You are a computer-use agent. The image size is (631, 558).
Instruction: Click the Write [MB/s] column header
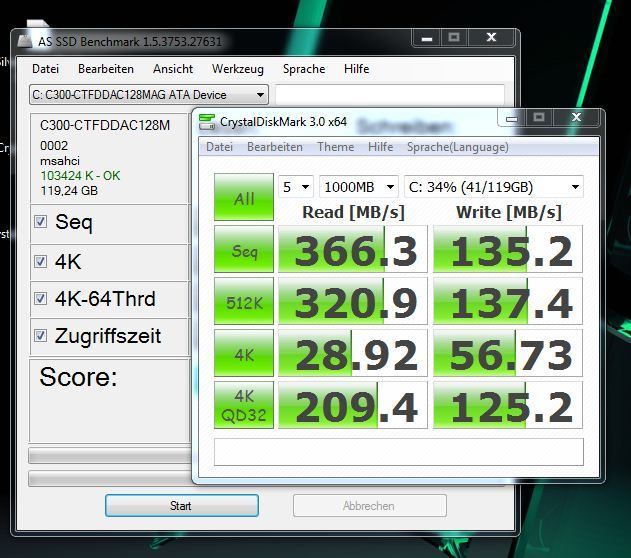coord(509,212)
